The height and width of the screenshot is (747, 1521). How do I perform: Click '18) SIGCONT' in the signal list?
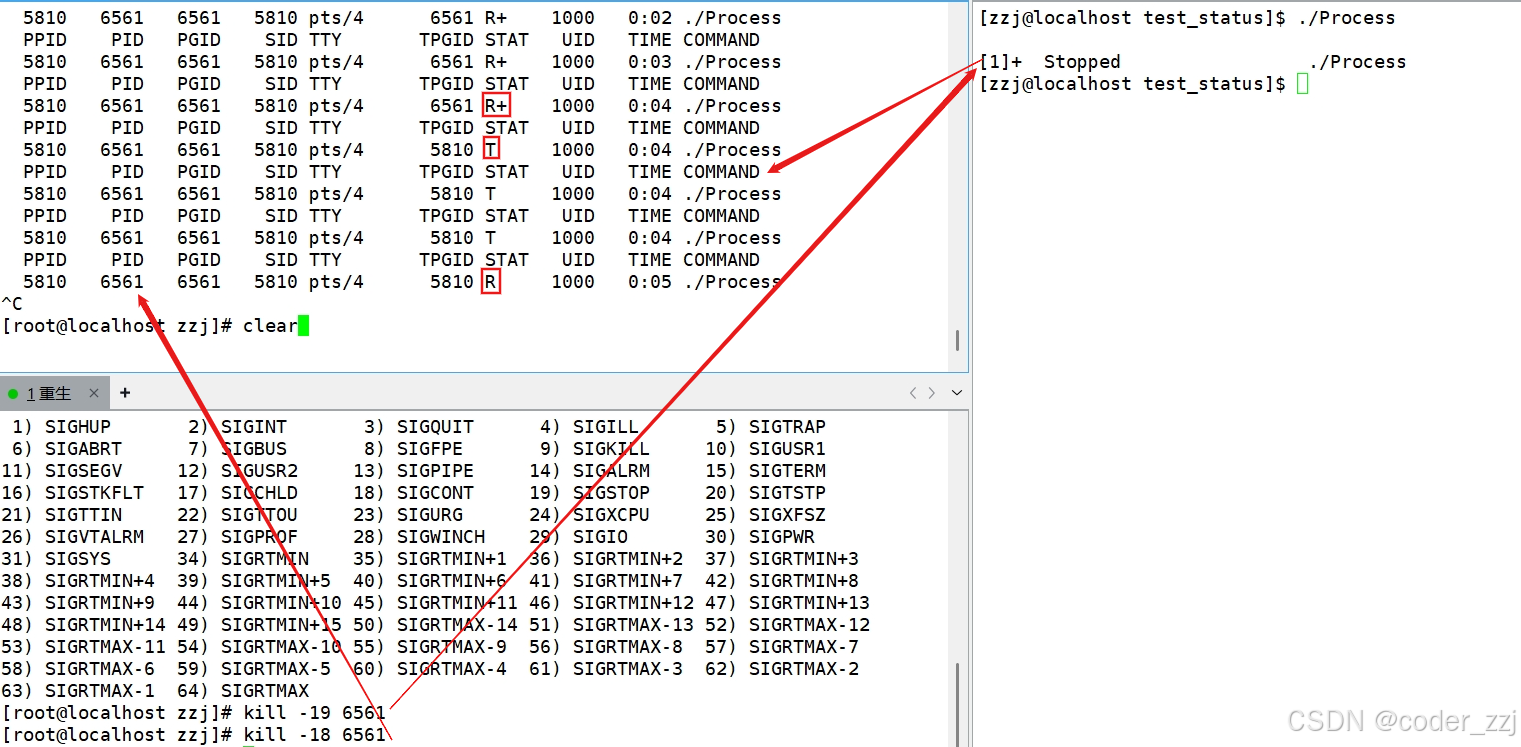point(413,493)
